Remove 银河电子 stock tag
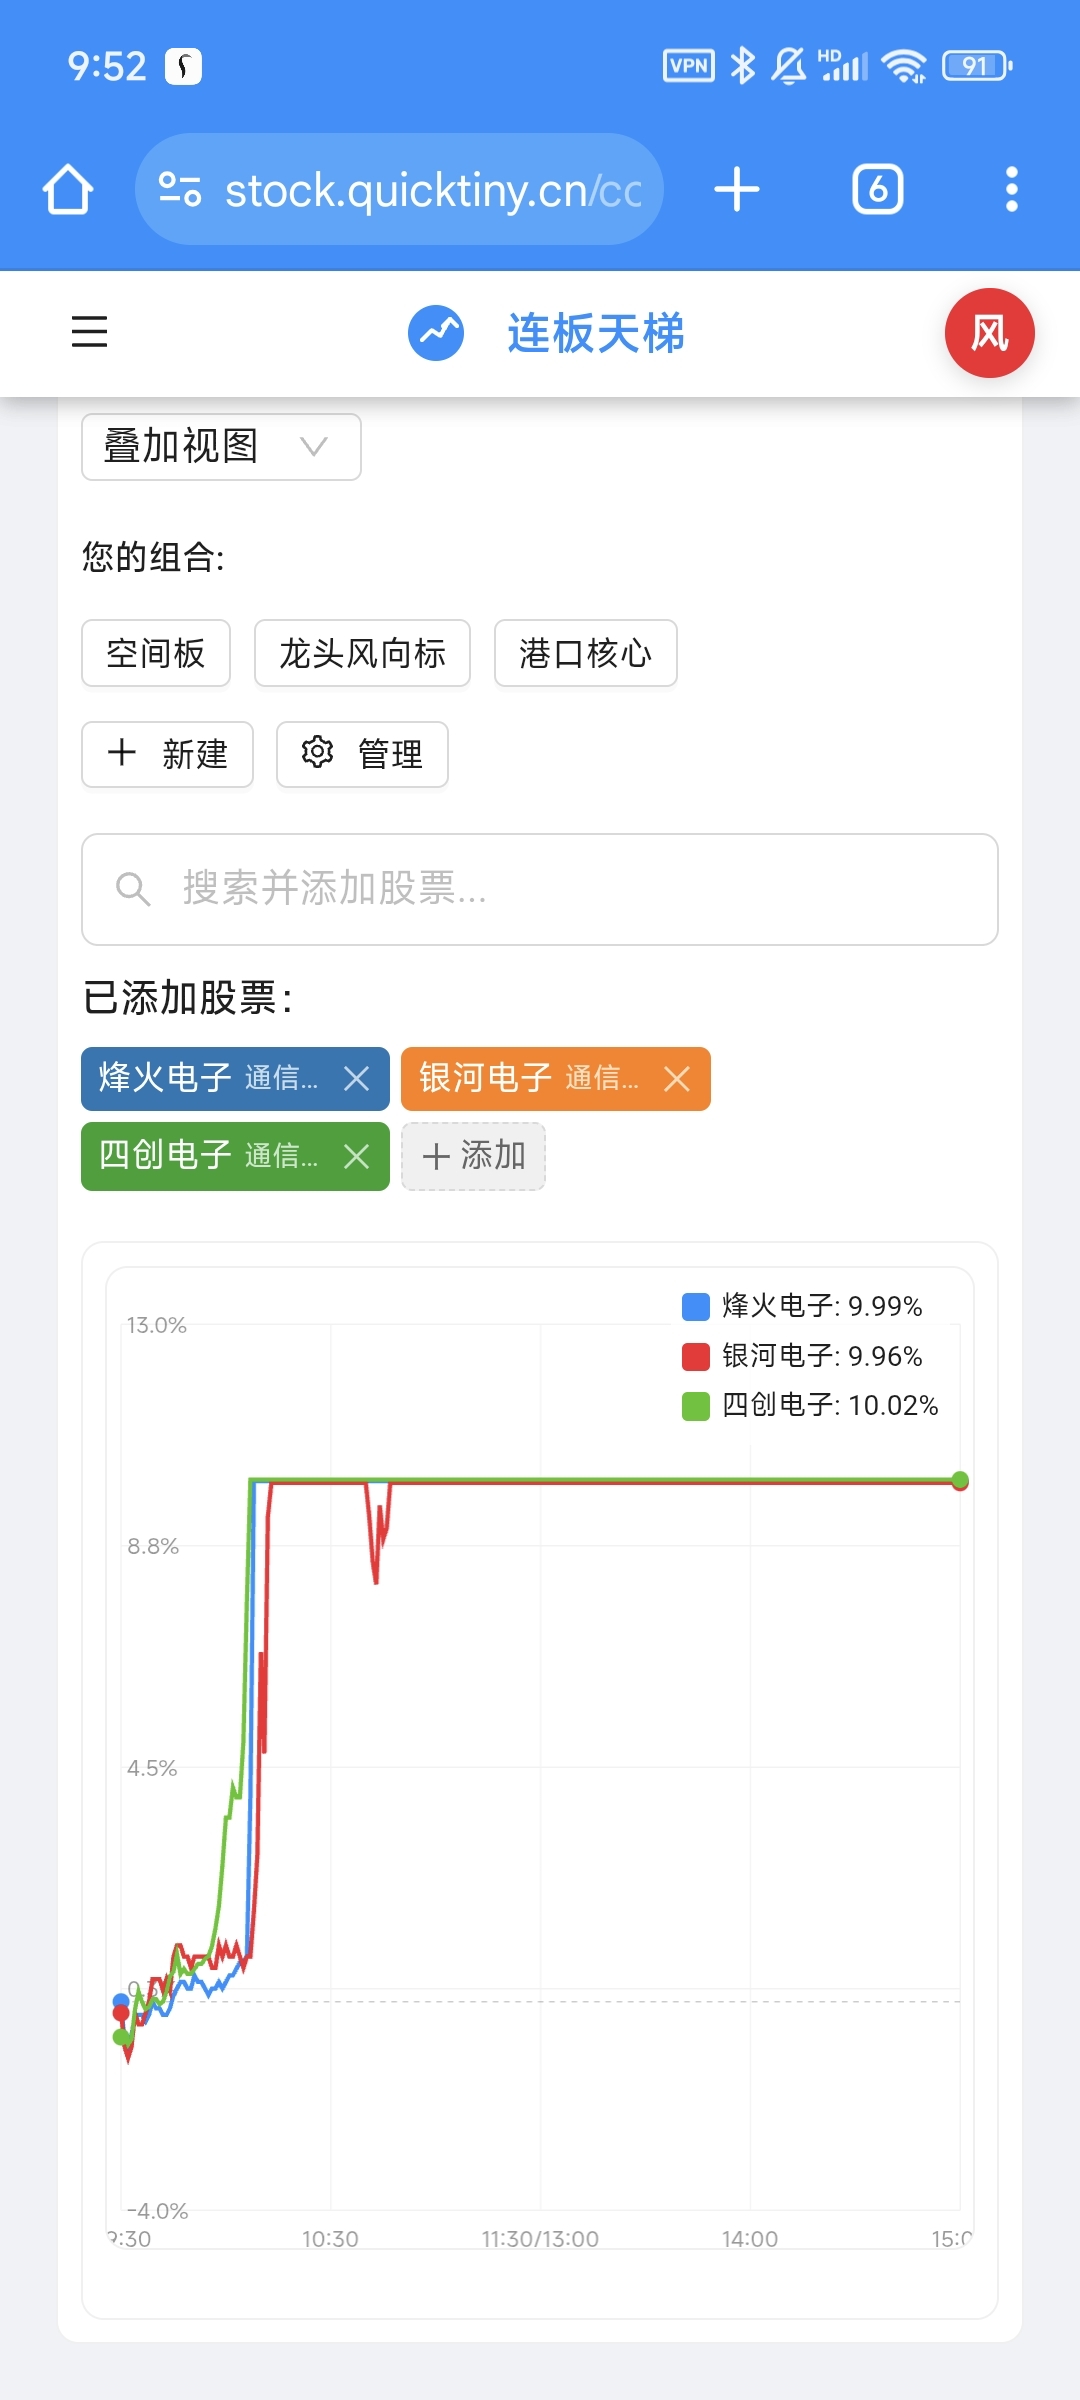Viewport: 1080px width, 2400px height. click(x=677, y=1078)
